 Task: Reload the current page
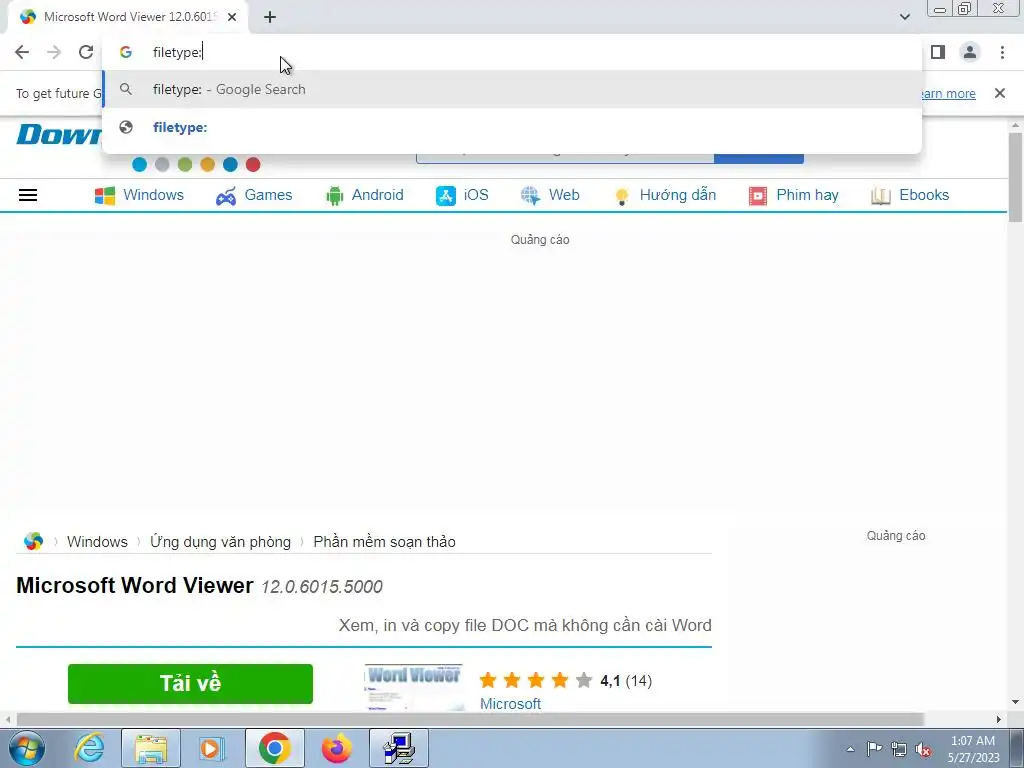[86, 52]
